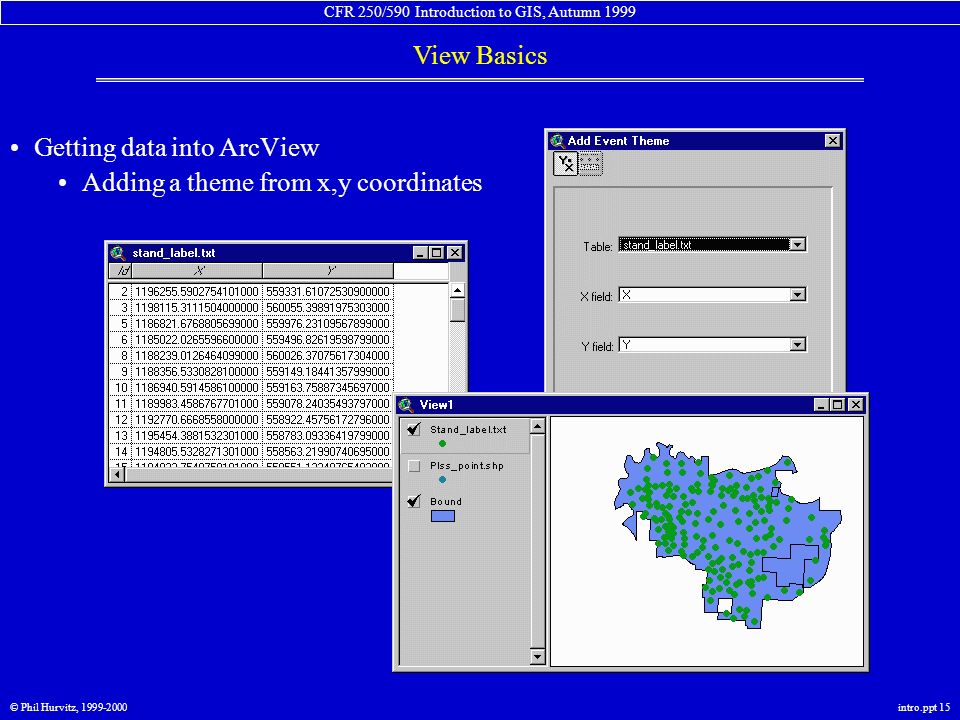Close the View1 window
This screenshot has height=720, width=960.
(x=856, y=405)
